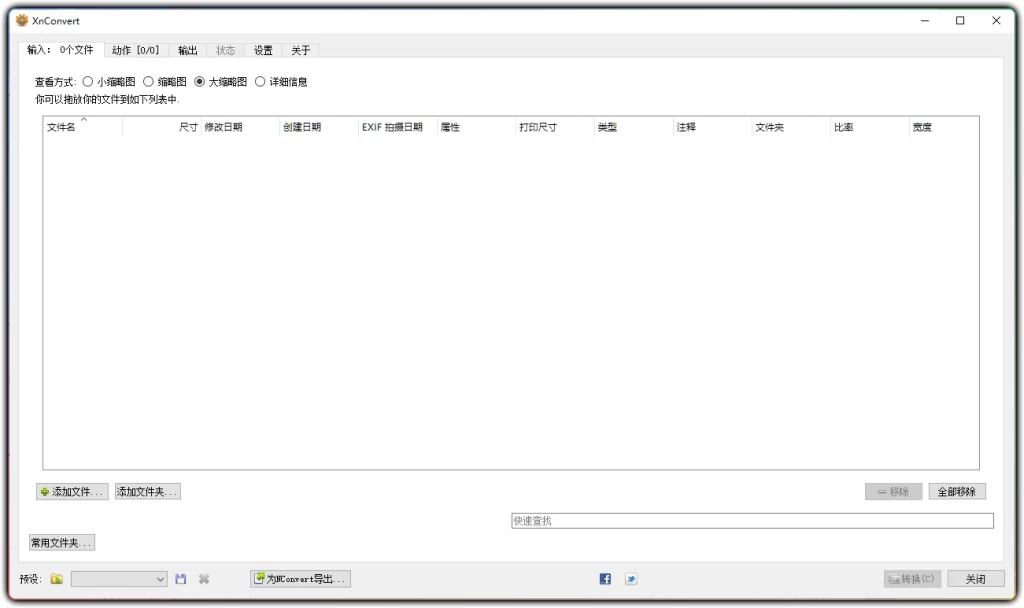Sort by the 打印尺寸 column header
This screenshot has height=608, width=1024.
(x=554, y=127)
